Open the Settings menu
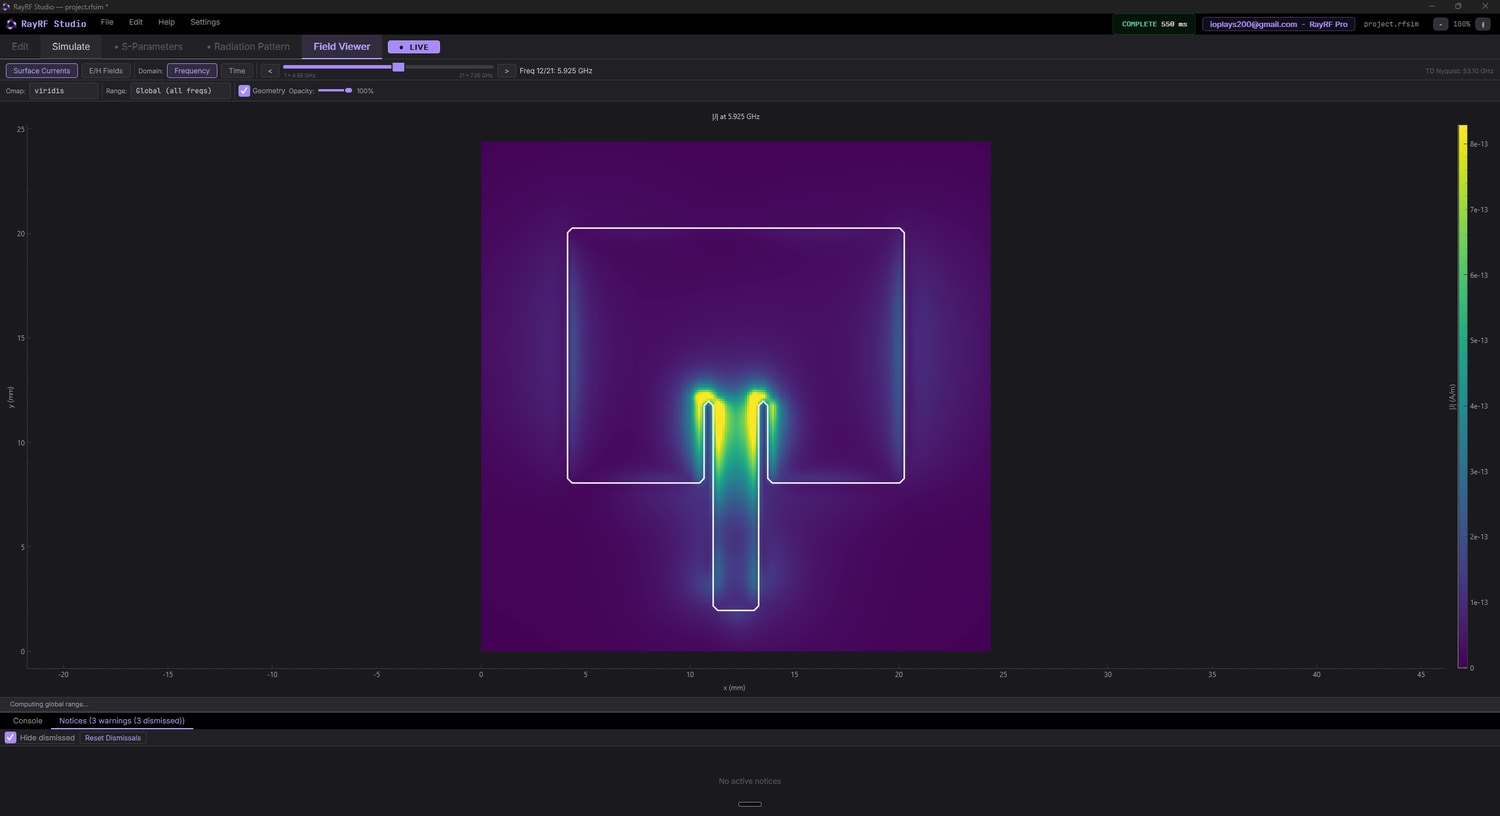The width and height of the screenshot is (1500, 816). coord(205,22)
